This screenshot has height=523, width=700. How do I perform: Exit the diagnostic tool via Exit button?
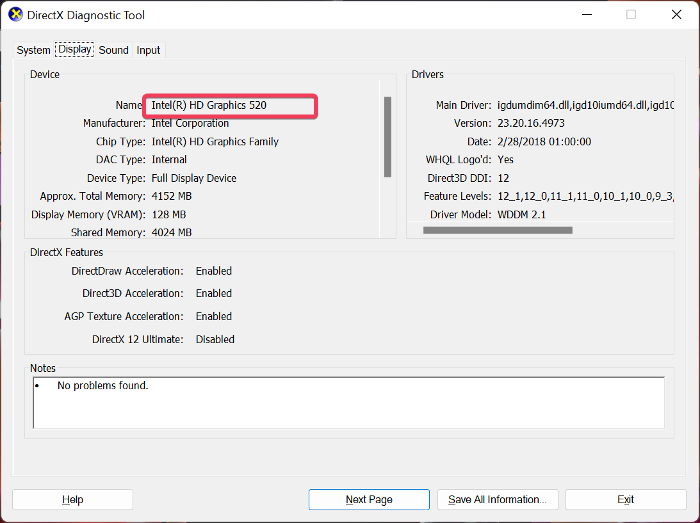(x=625, y=499)
